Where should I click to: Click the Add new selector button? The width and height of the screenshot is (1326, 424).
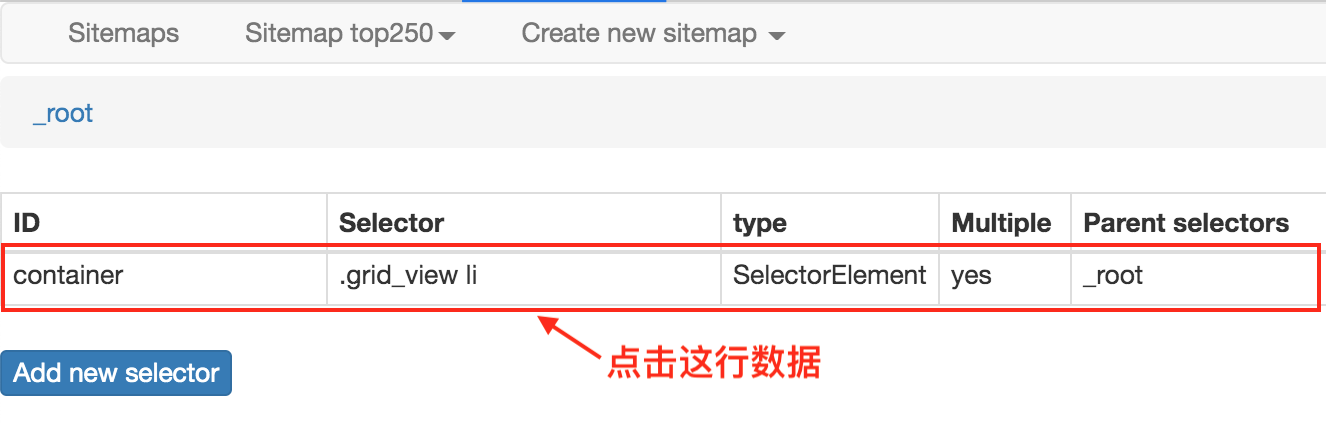(x=116, y=373)
